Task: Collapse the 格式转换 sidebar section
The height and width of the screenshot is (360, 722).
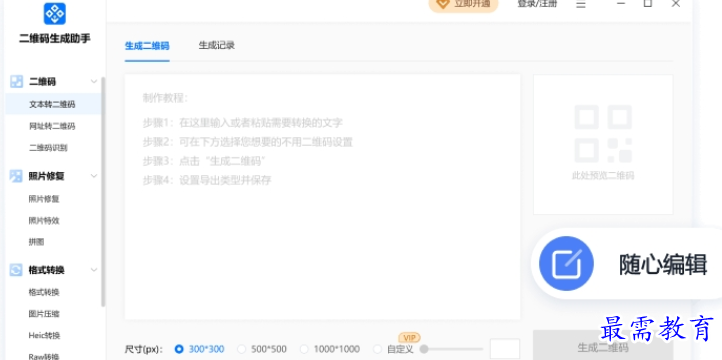Action: click(x=94, y=270)
